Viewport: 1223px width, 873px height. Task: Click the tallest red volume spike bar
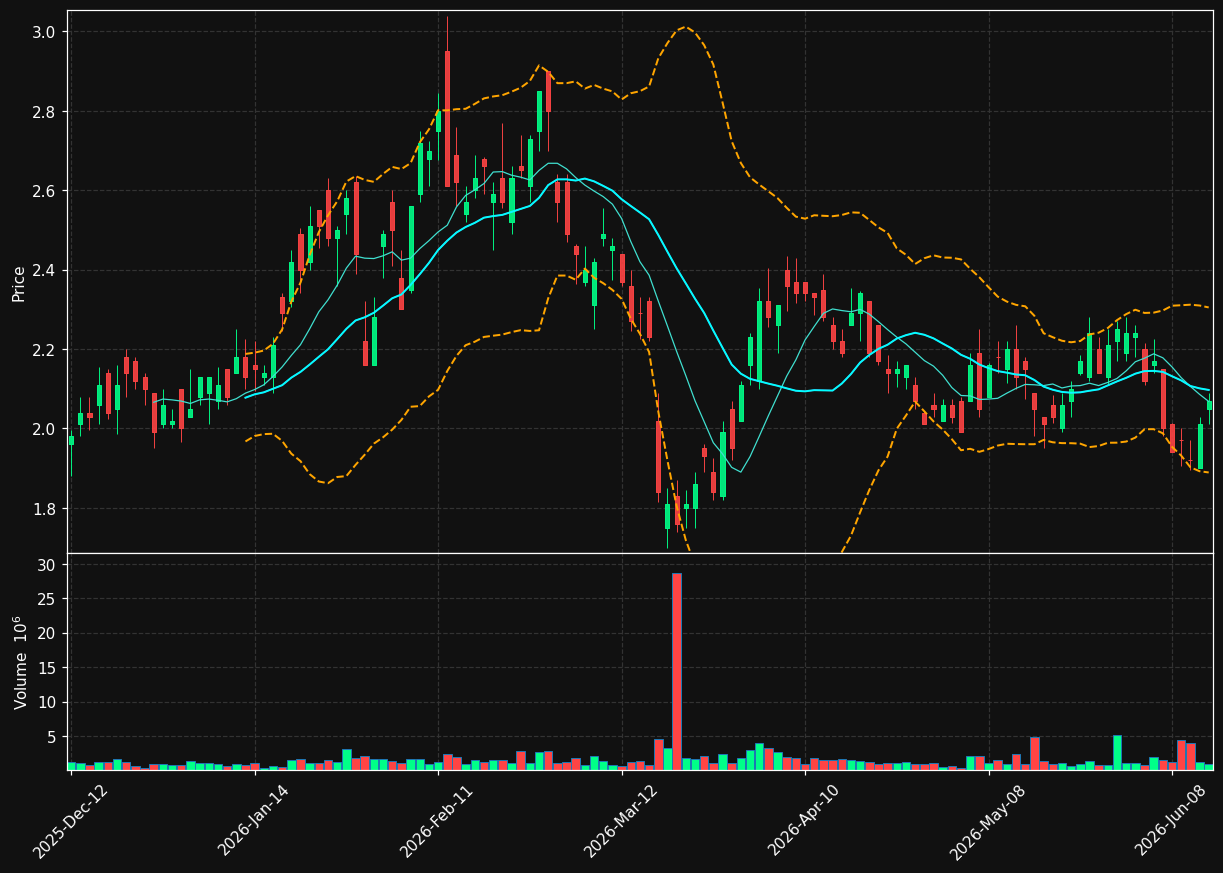tap(677, 671)
